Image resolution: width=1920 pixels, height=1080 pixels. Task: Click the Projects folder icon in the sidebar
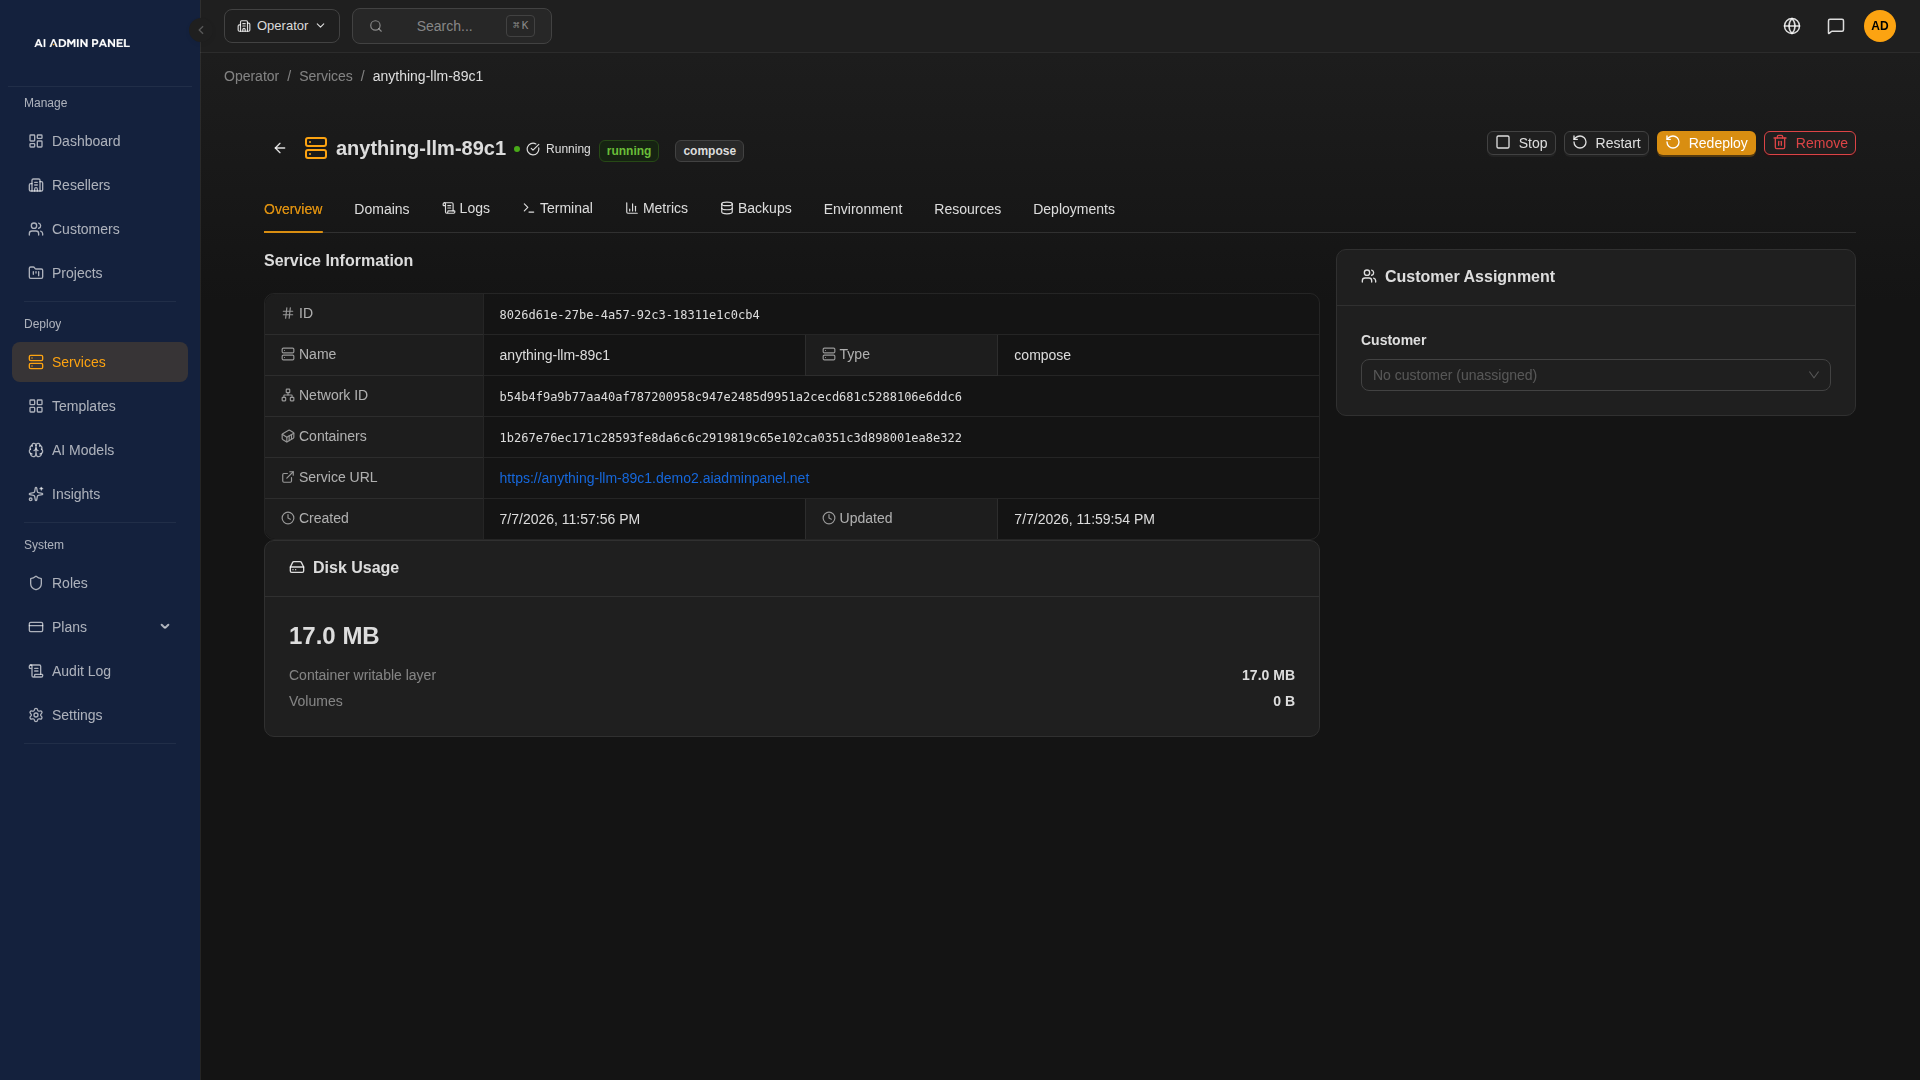pyautogui.click(x=36, y=273)
